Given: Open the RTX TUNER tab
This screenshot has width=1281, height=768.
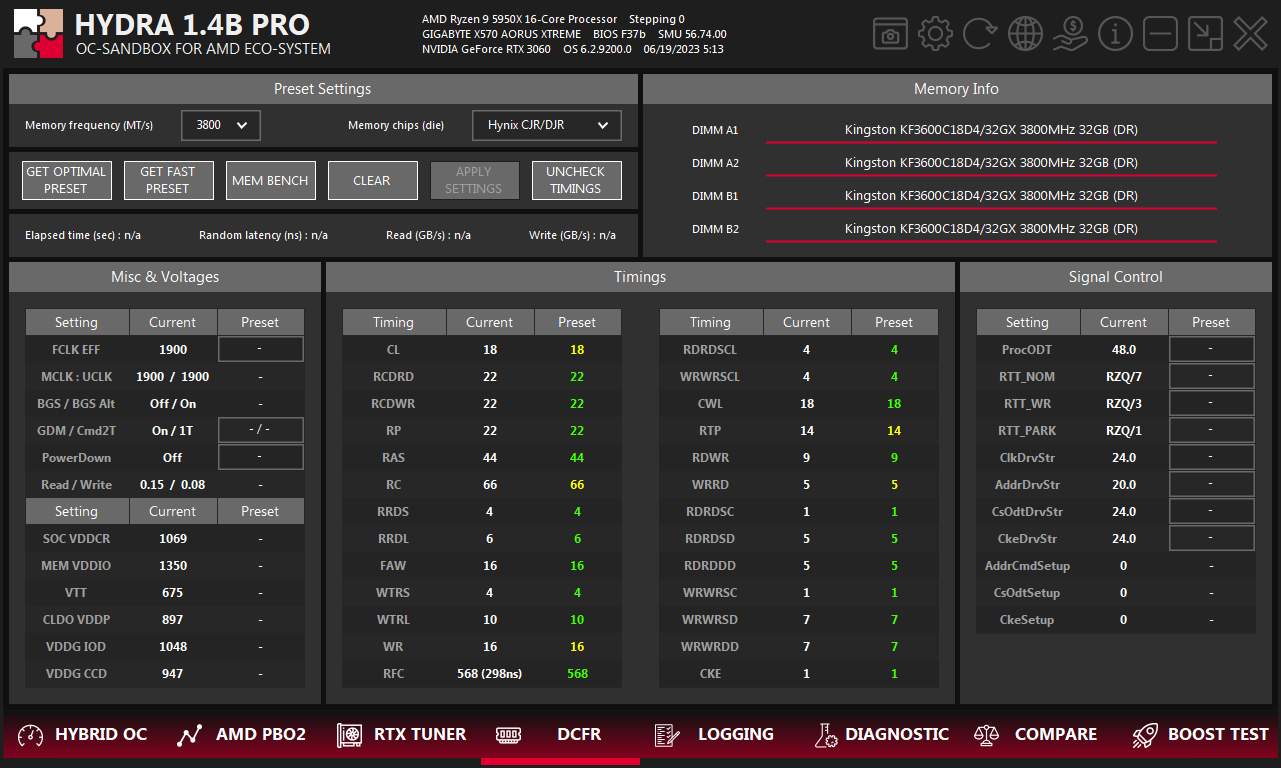Looking at the screenshot, I should [401, 735].
